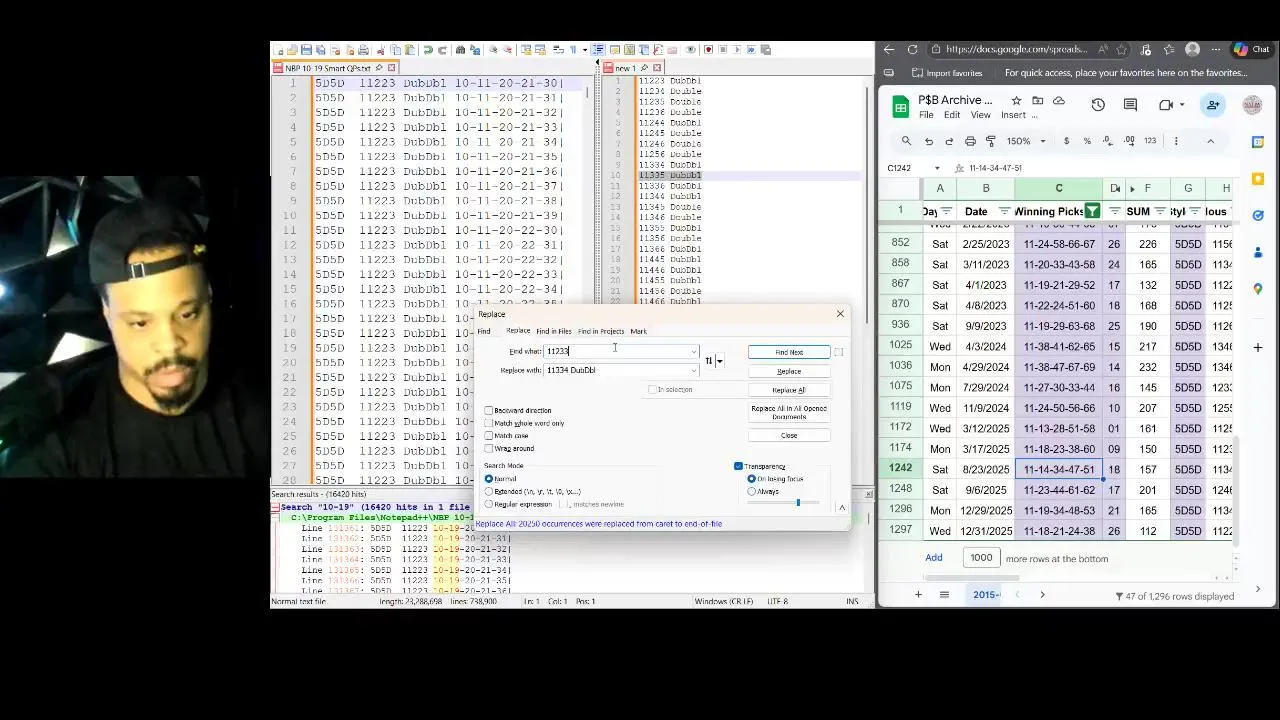Click the red record macro icon
The width and height of the screenshot is (1280, 720).
point(708,50)
